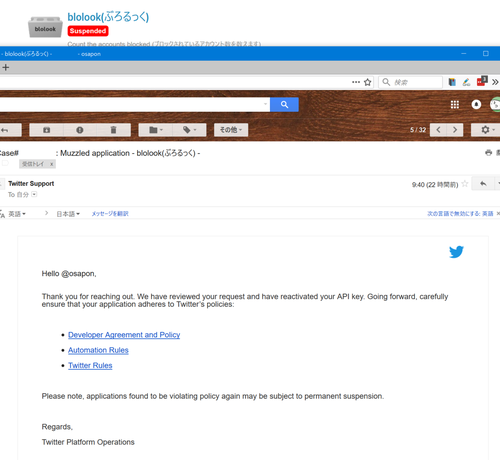This screenshot has width=500, height=460.
Task: Open the 受信トレイ inbox label
Action: (33, 164)
